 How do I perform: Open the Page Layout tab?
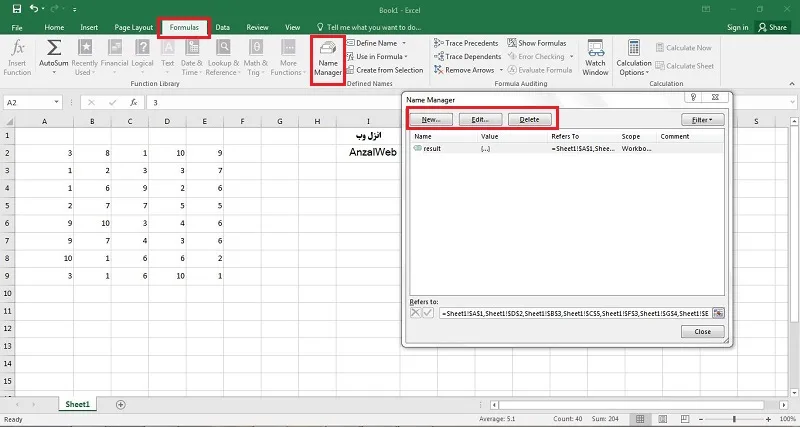click(x=134, y=27)
